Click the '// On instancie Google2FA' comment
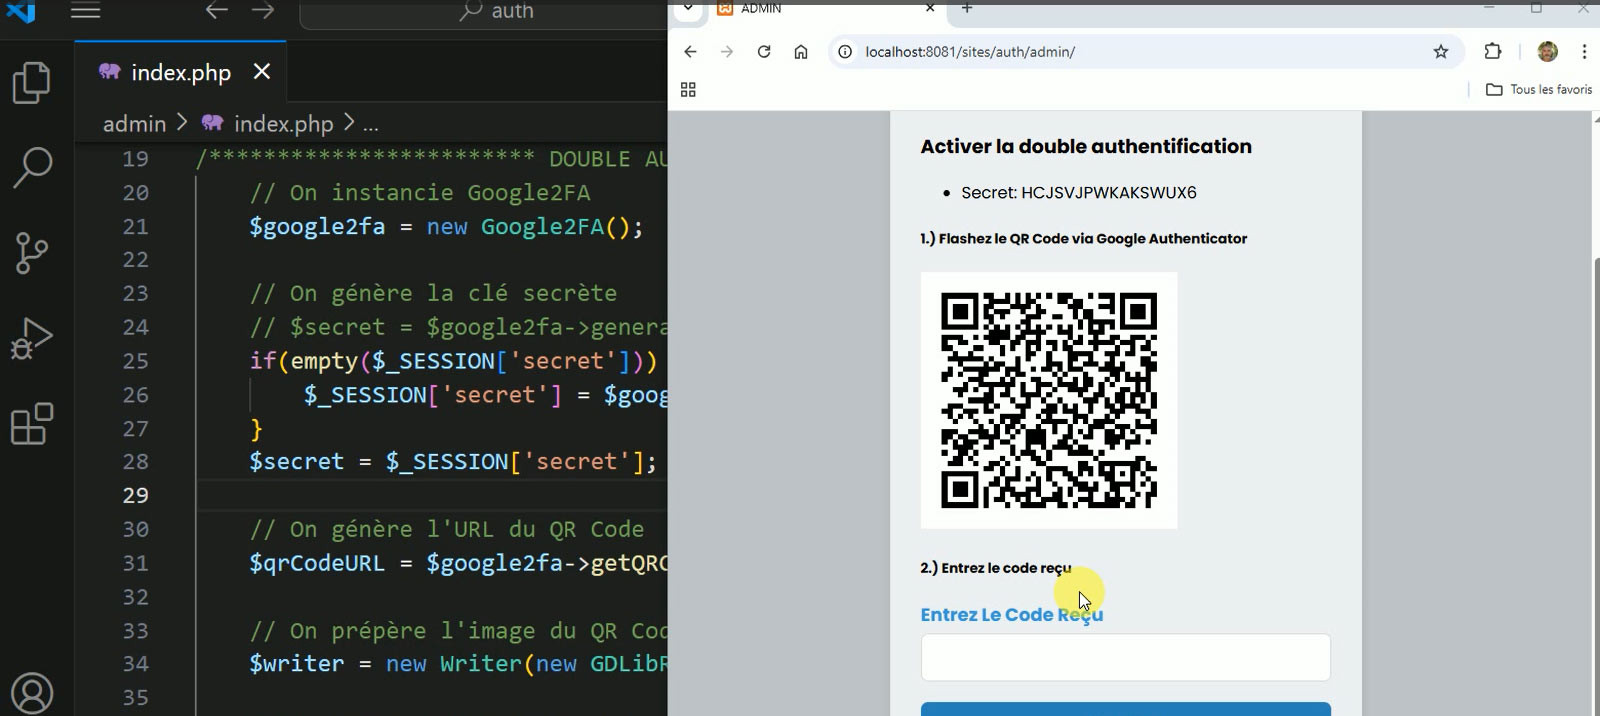Screen dimensions: 1600x716 pos(420,192)
